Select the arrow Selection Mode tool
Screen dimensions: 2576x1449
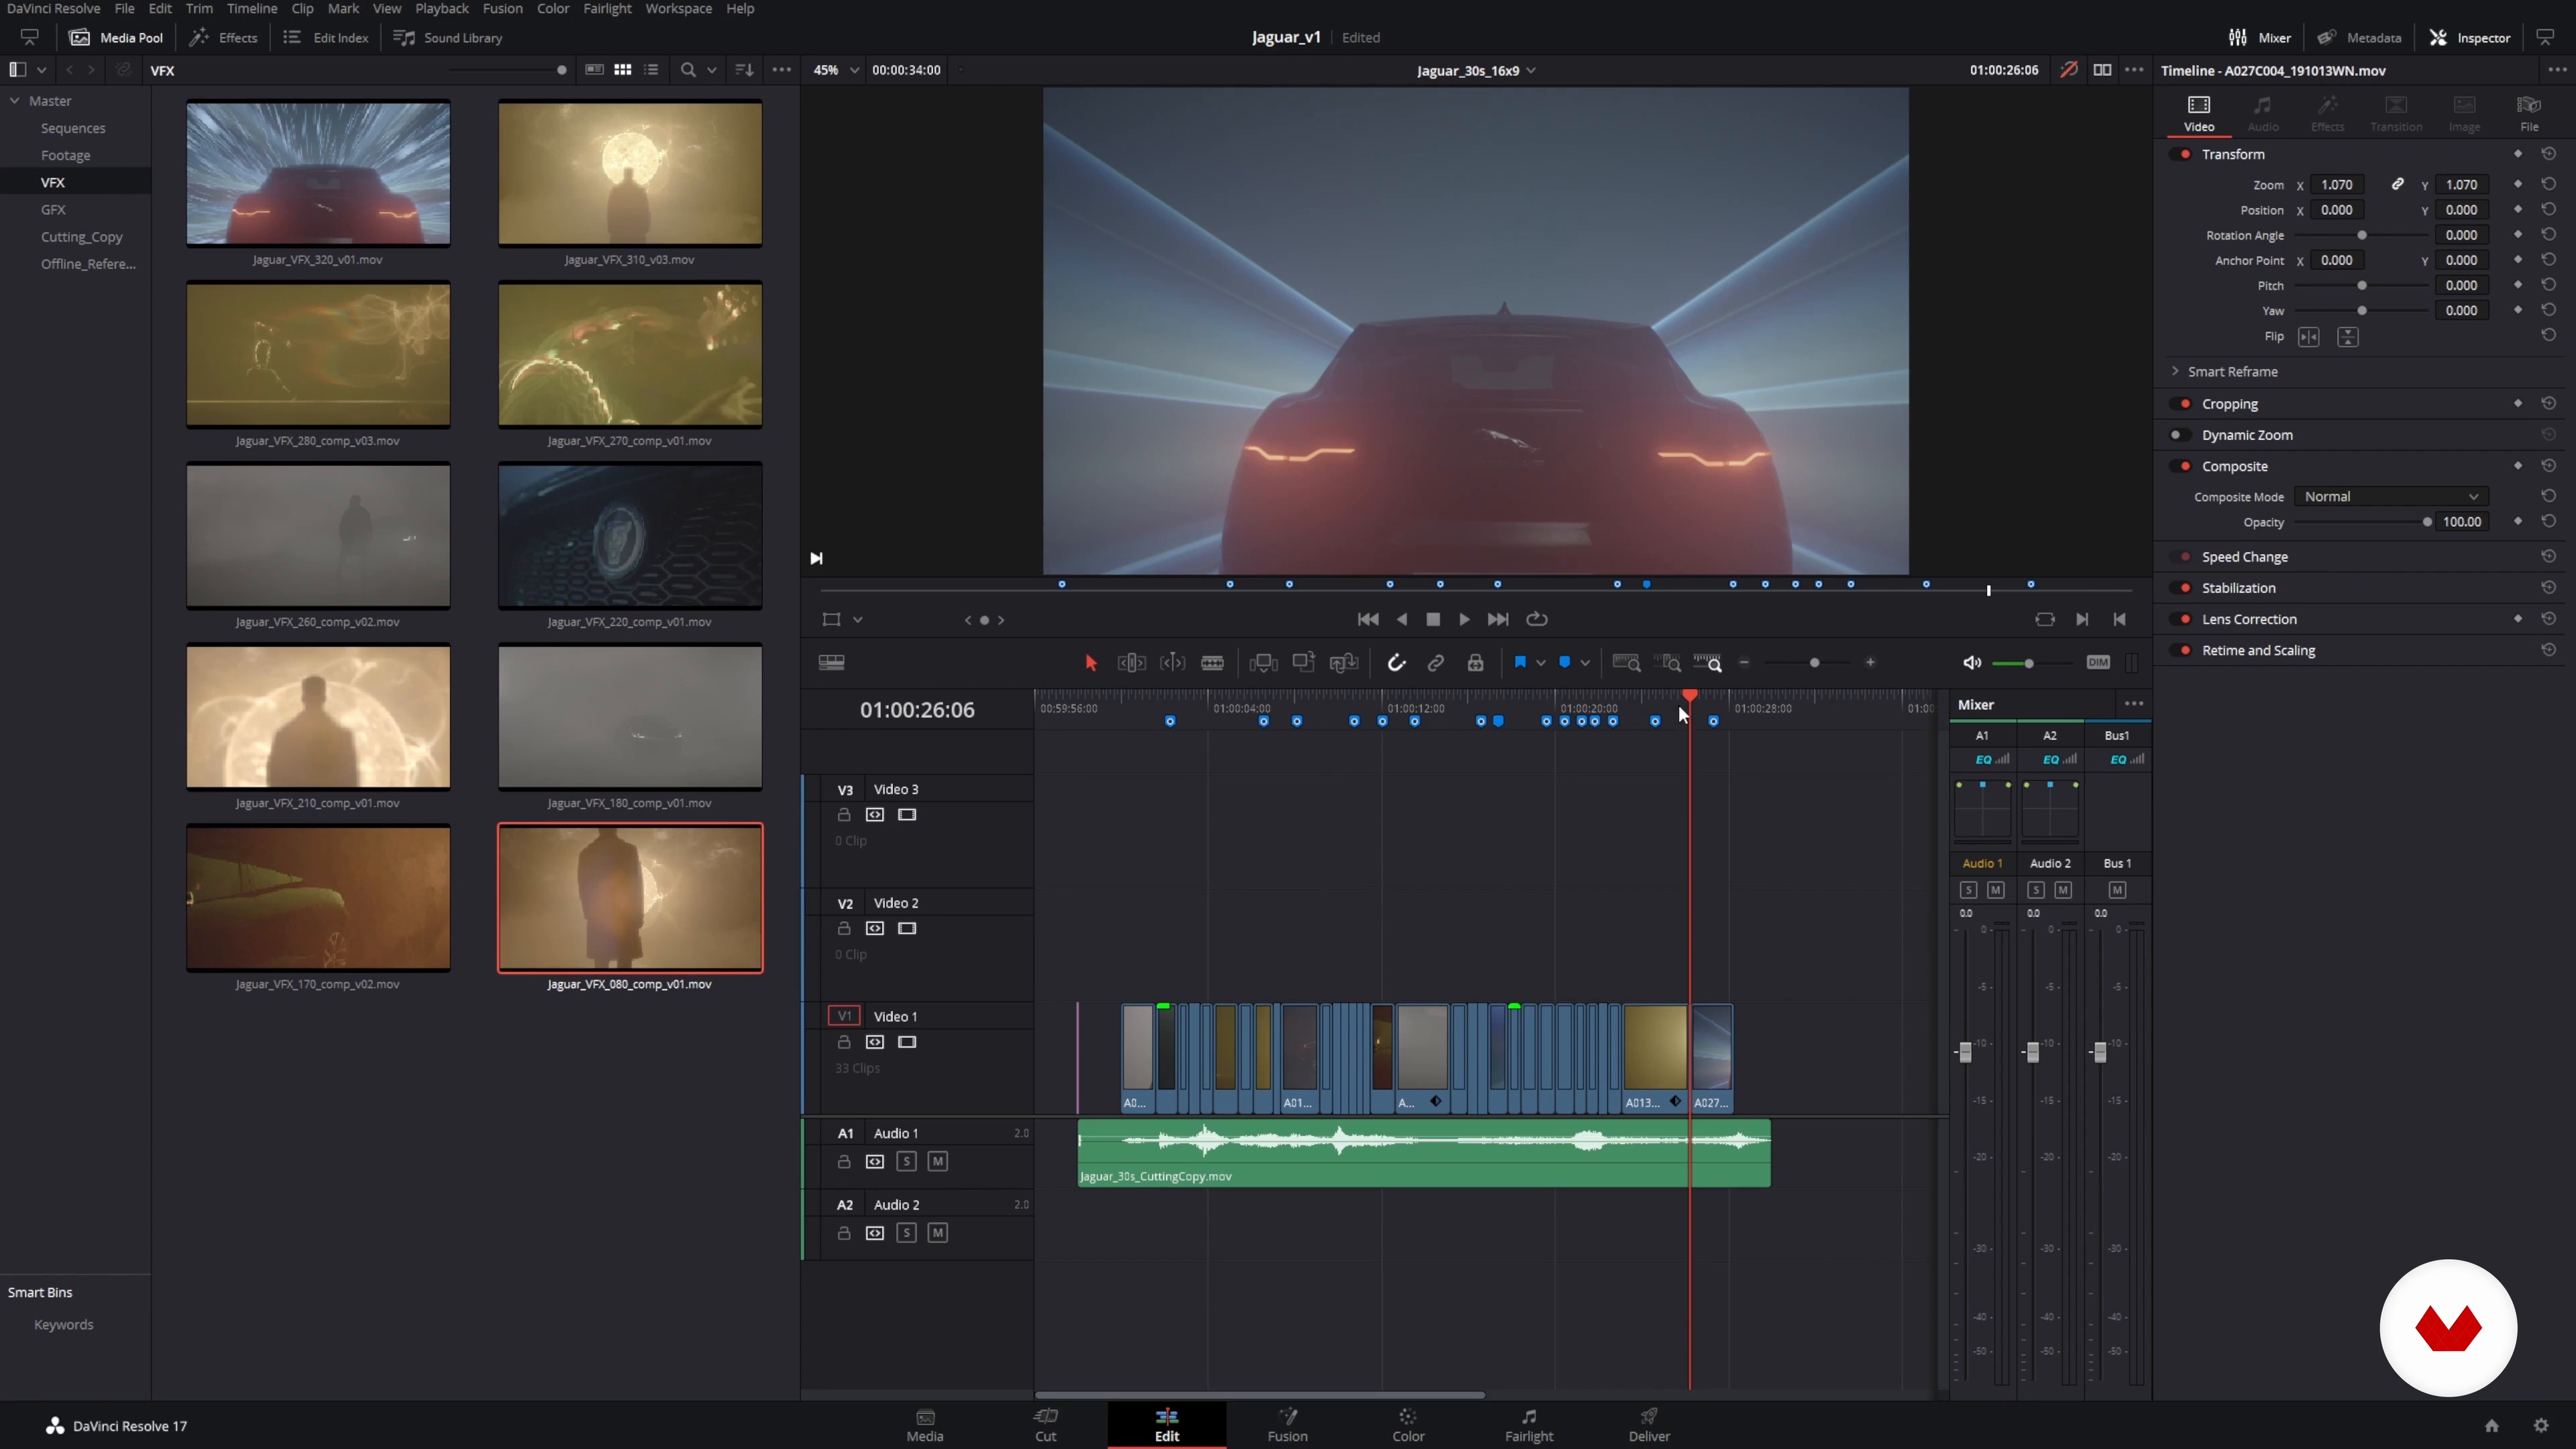pyautogui.click(x=1091, y=663)
